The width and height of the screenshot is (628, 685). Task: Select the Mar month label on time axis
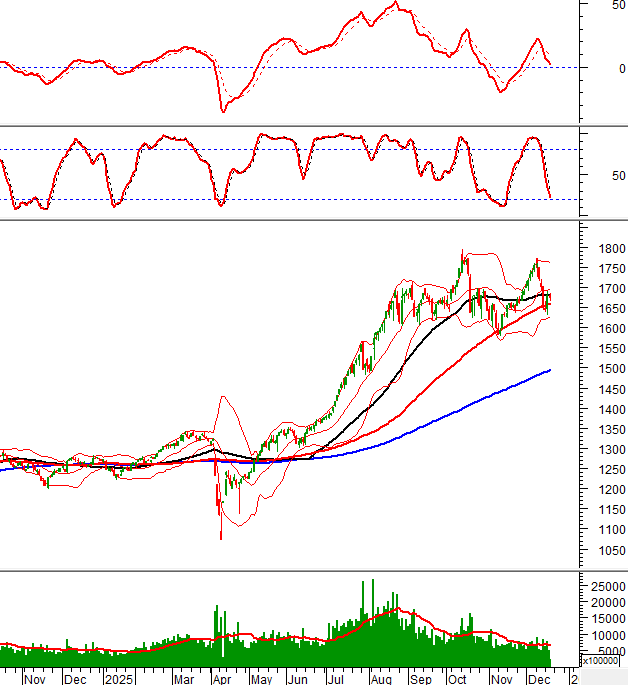184,678
